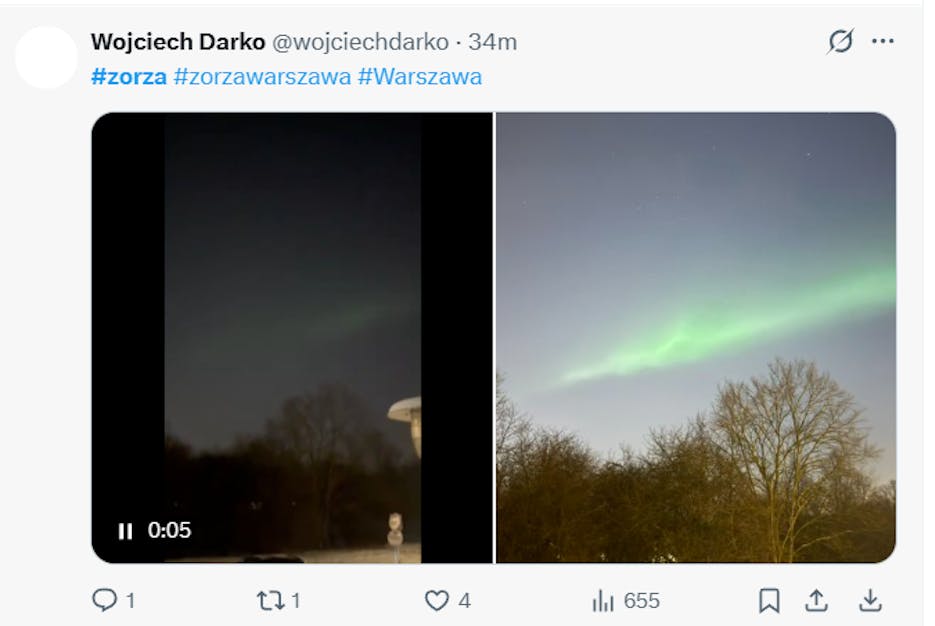The image size is (935, 626).
Task: Open the three-dot more options menu
Action: 882,42
